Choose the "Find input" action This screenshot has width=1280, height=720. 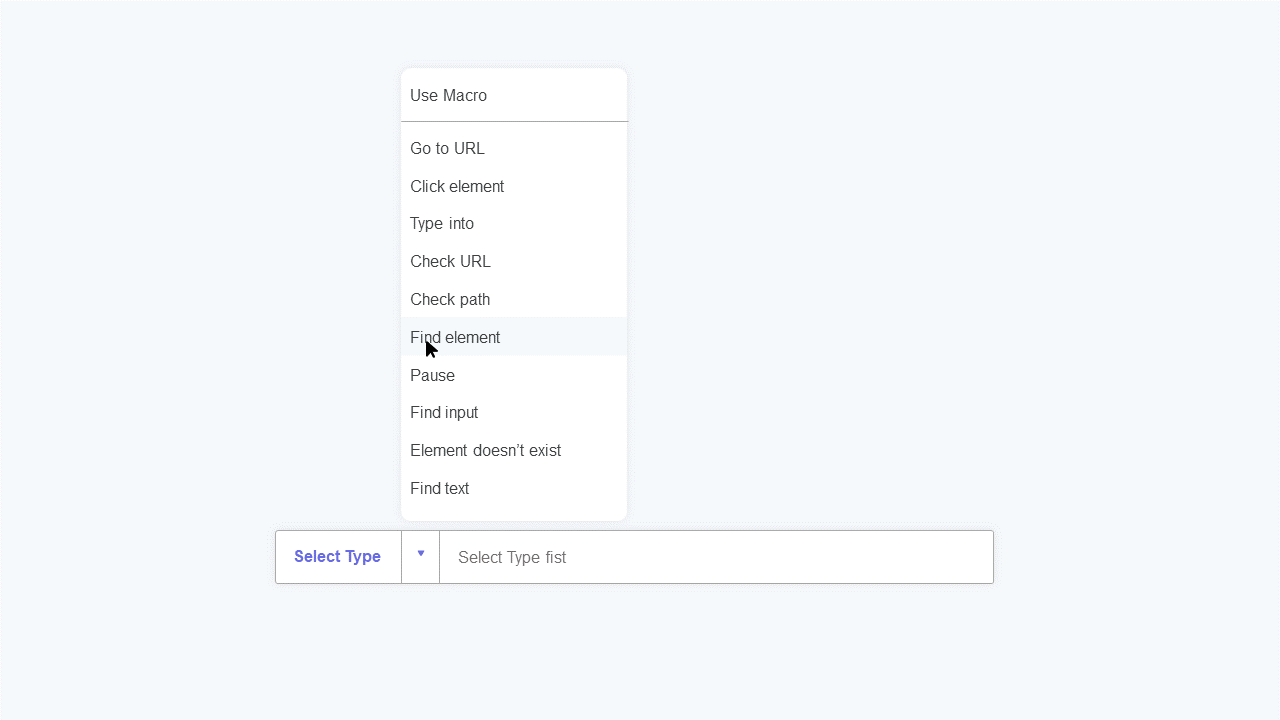click(444, 412)
